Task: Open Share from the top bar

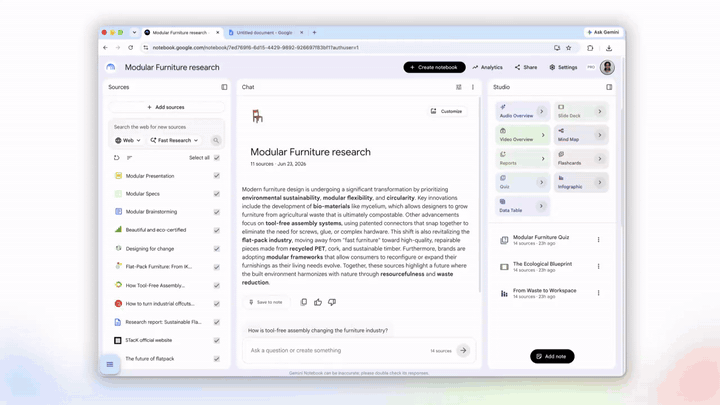Action: point(526,68)
